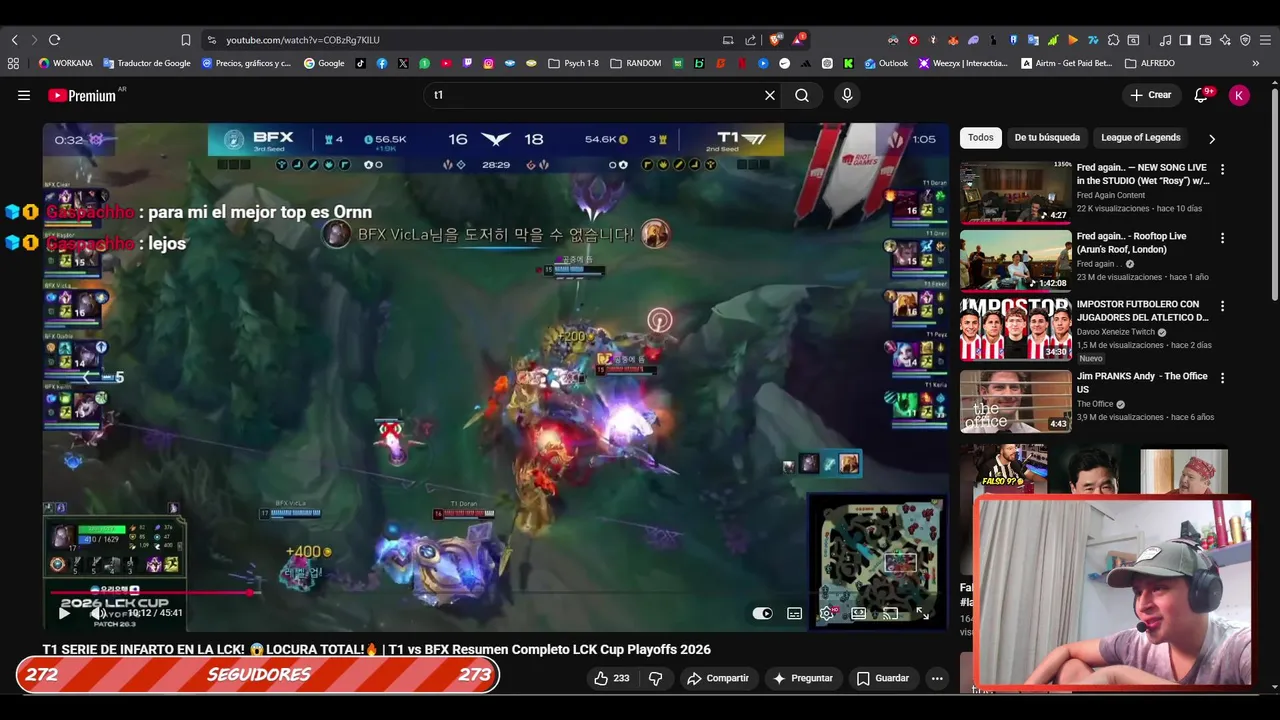Viewport: 1280px width, 720px height.
Task: Open site settings icon in address bar
Action: pos(211,40)
